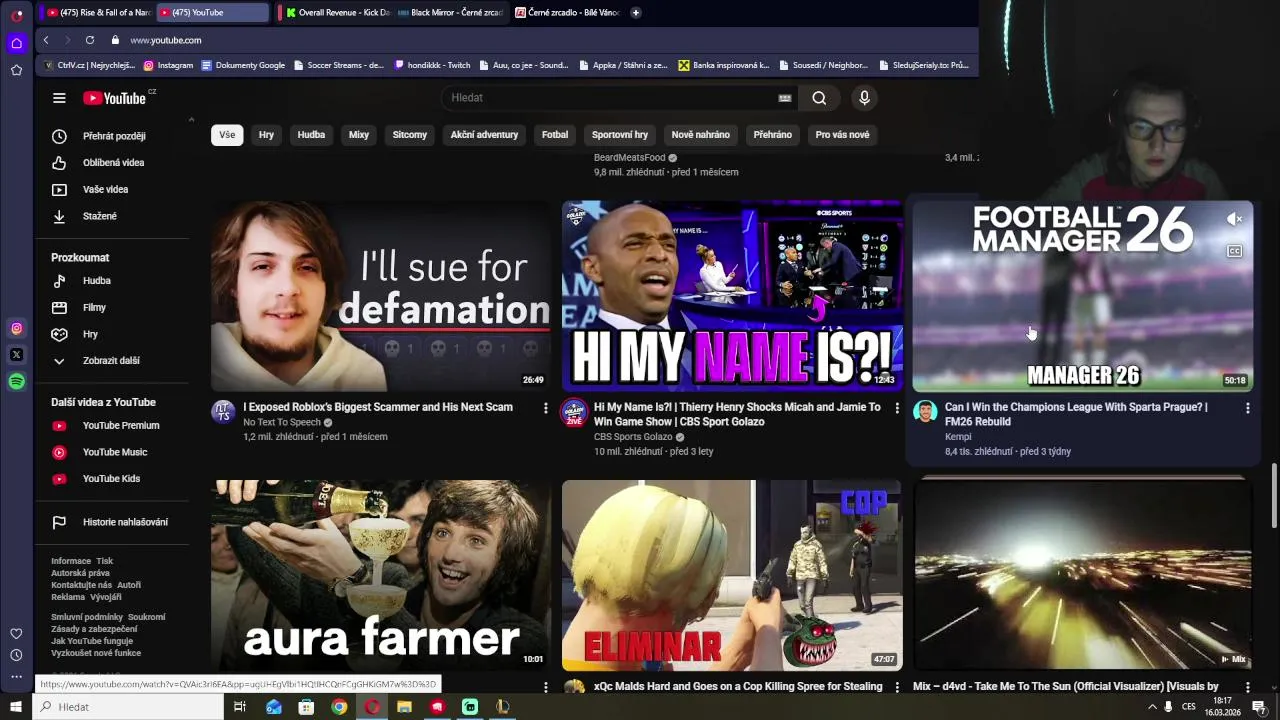Open Windows Start menu
The height and width of the screenshot is (720, 1280).
point(16,707)
